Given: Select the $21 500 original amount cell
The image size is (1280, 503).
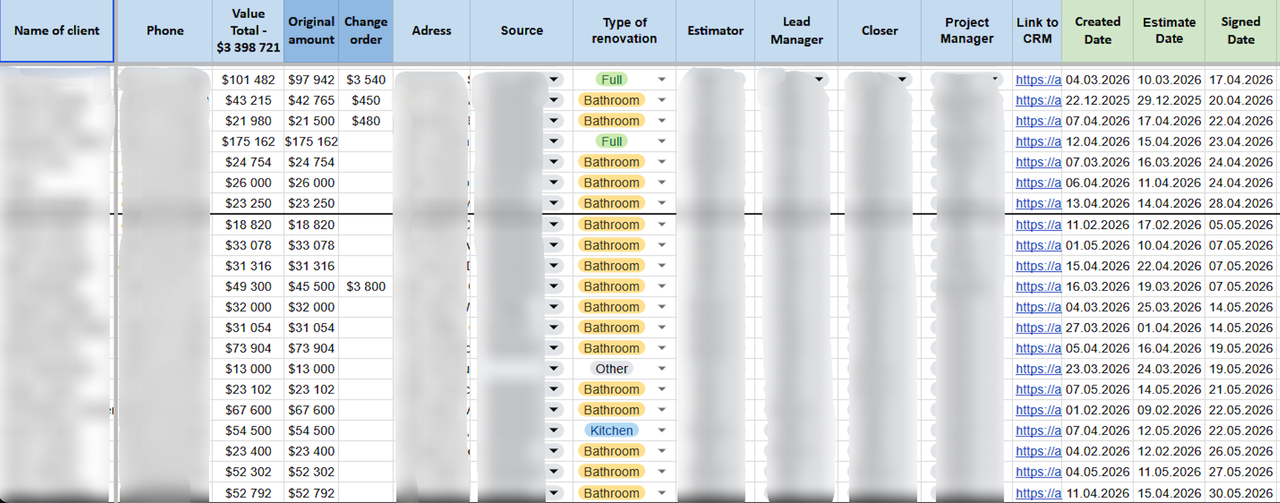Looking at the screenshot, I should pyautogui.click(x=311, y=121).
